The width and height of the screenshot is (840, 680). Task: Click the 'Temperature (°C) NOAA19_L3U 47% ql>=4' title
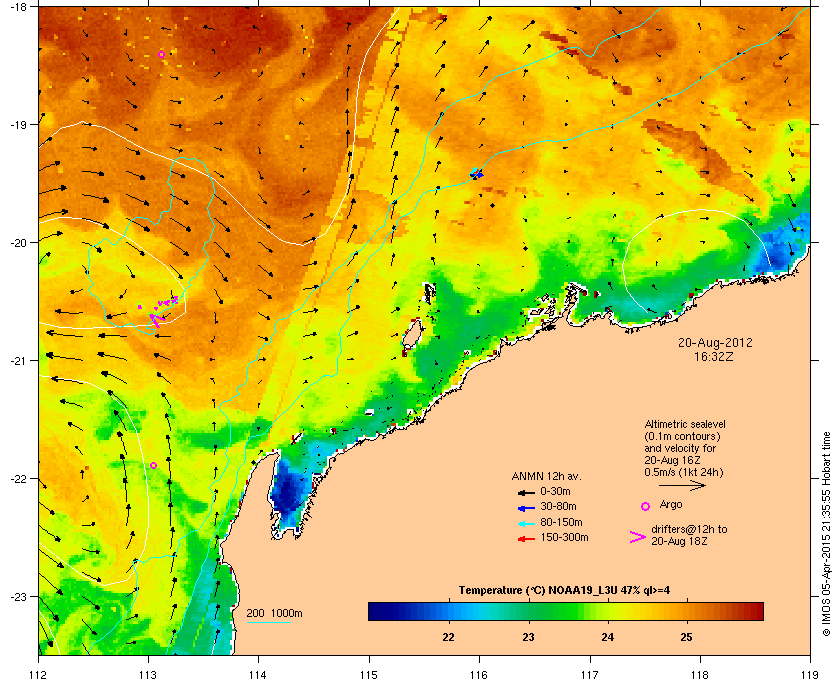coord(564,591)
